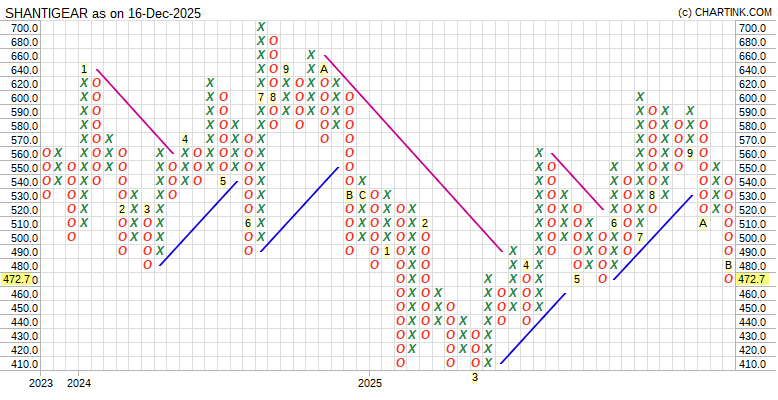The width and height of the screenshot is (778, 400).
Task: Click the 500.0 label on left axis
Action: tap(24, 238)
